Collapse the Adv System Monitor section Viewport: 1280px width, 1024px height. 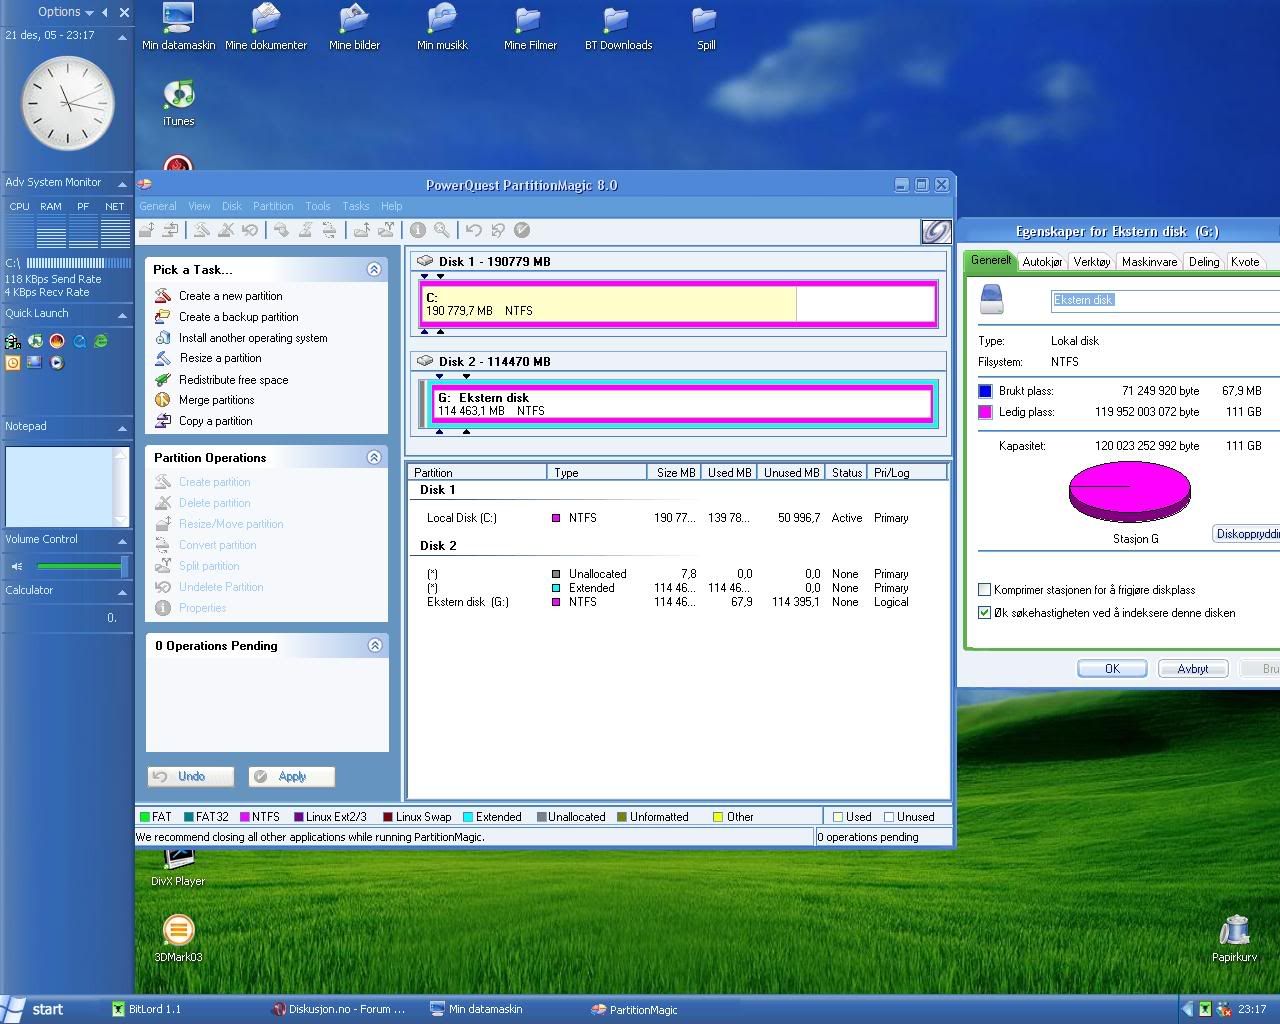tap(123, 183)
